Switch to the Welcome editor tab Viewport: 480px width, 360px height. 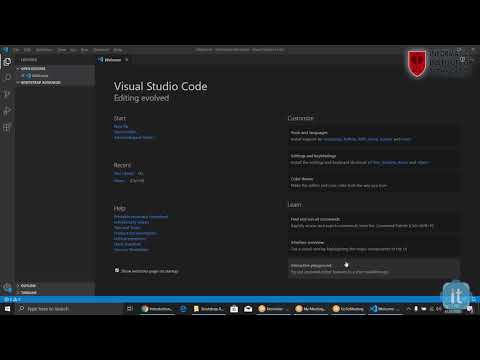point(112,60)
